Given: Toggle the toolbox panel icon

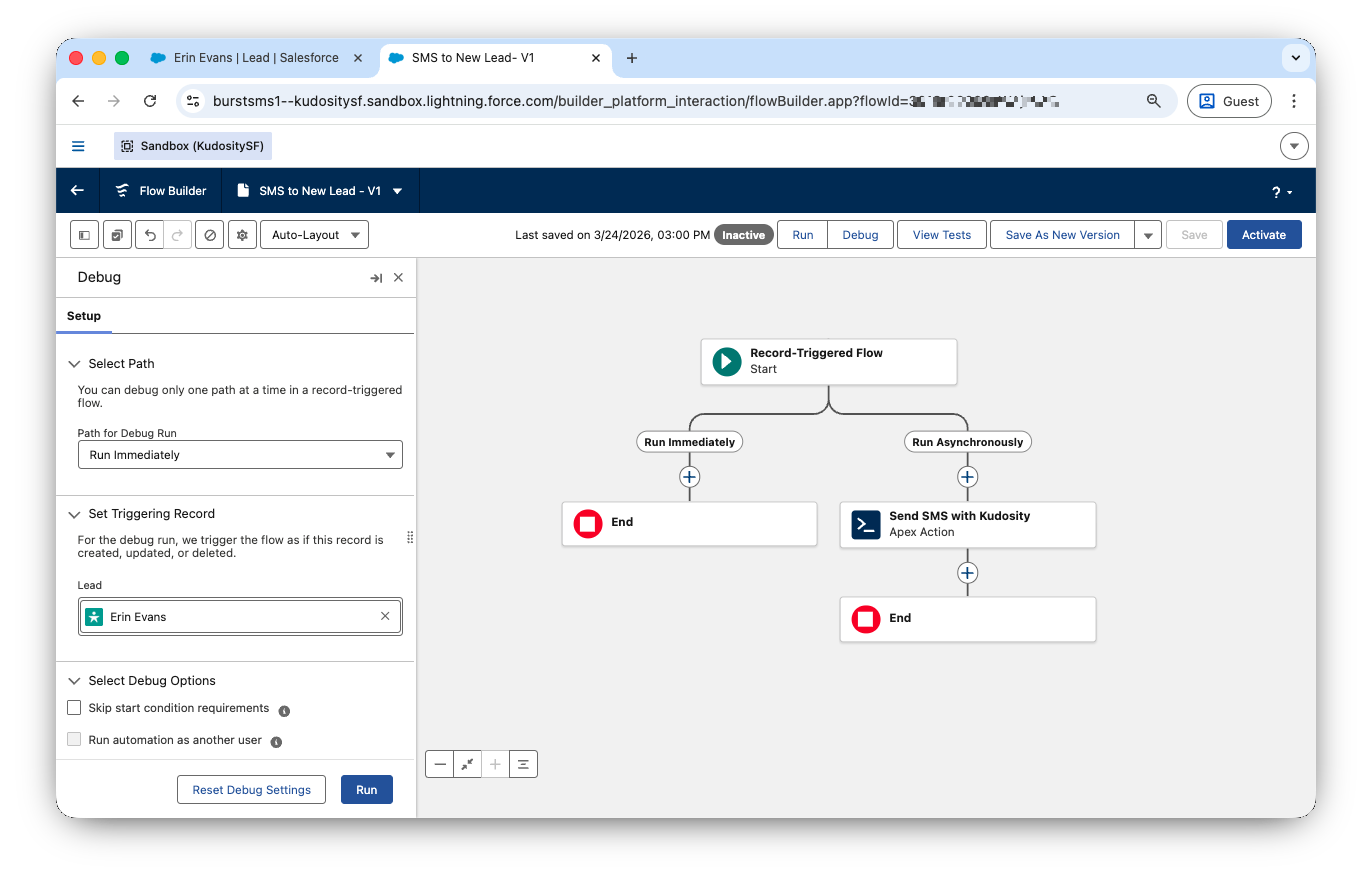Looking at the screenshot, I should click(84, 235).
